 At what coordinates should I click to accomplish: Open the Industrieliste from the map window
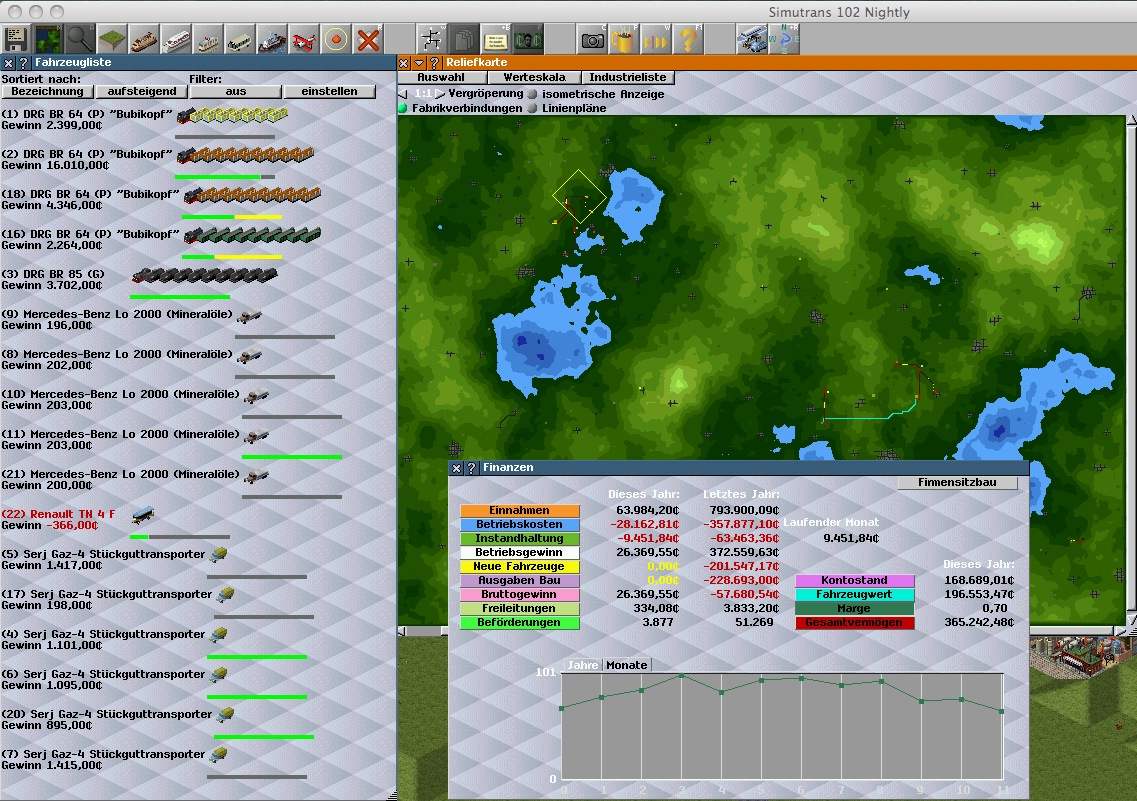pos(627,77)
